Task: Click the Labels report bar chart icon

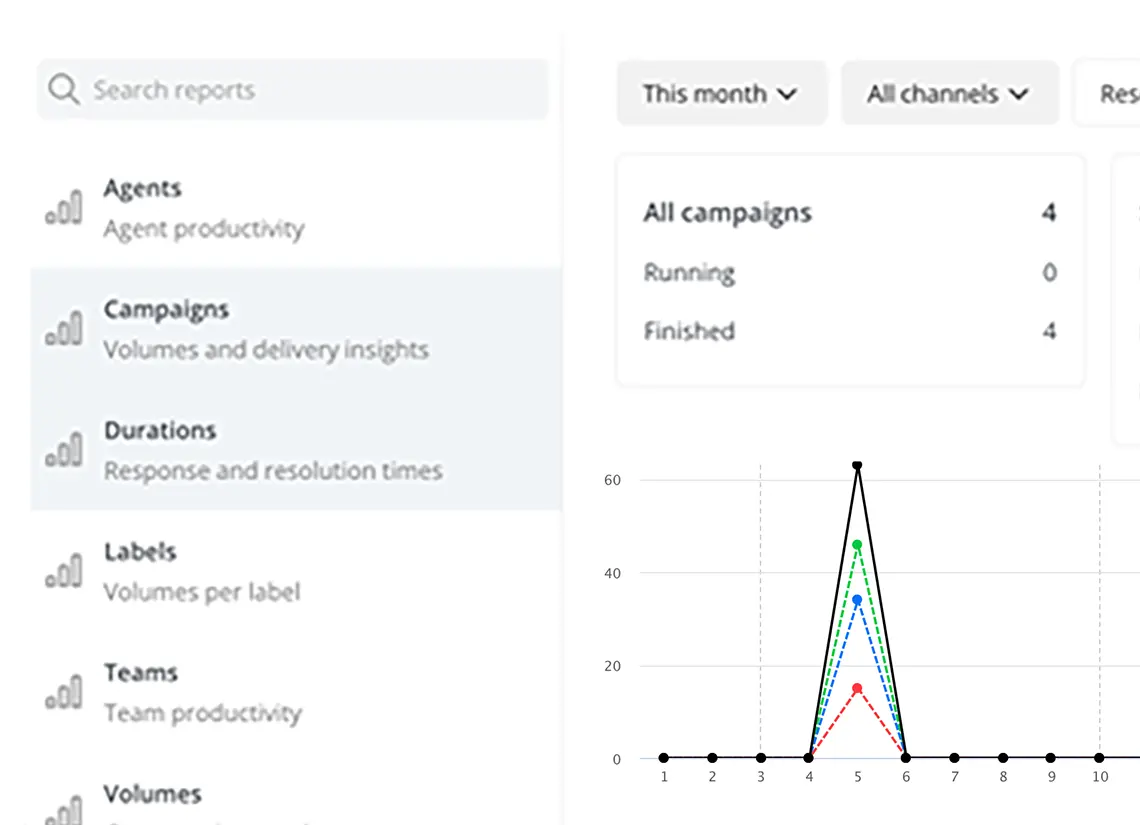Action: click(x=64, y=572)
